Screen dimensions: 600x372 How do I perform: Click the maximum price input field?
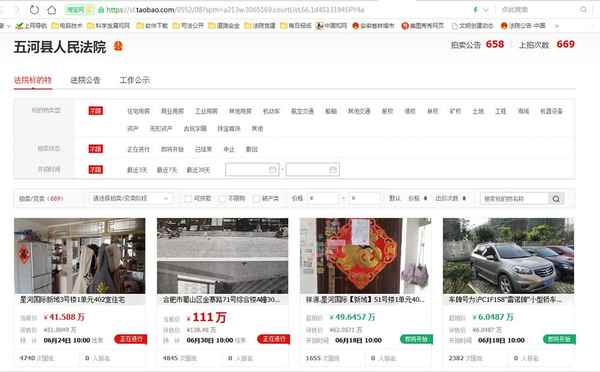pos(365,198)
